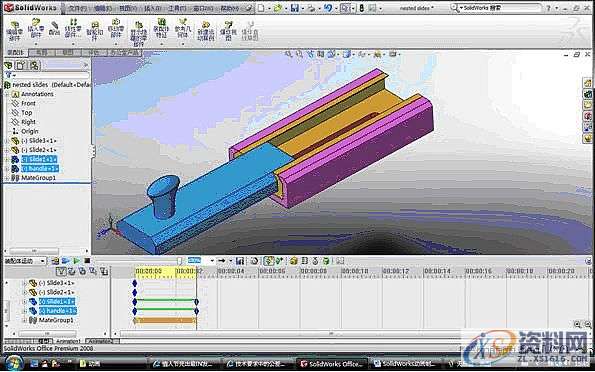
Task: Click the Motor icon in the motion toolbar
Action: click(x=293, y=261)
